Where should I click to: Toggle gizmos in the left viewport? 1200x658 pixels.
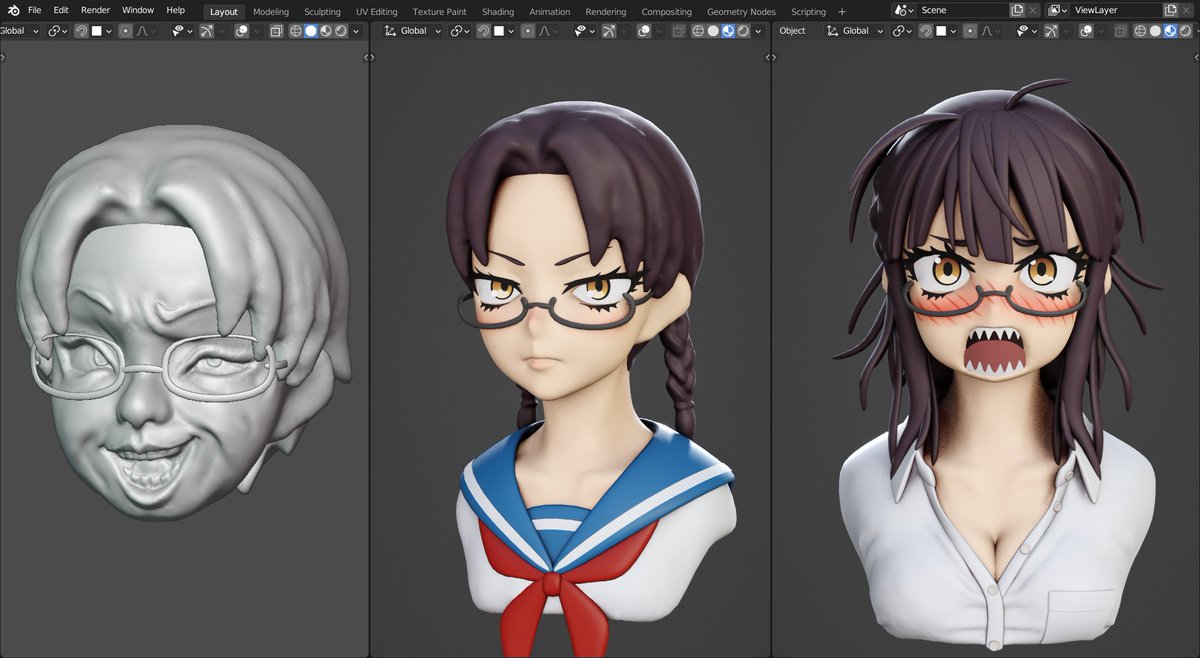tap(206, 31)
